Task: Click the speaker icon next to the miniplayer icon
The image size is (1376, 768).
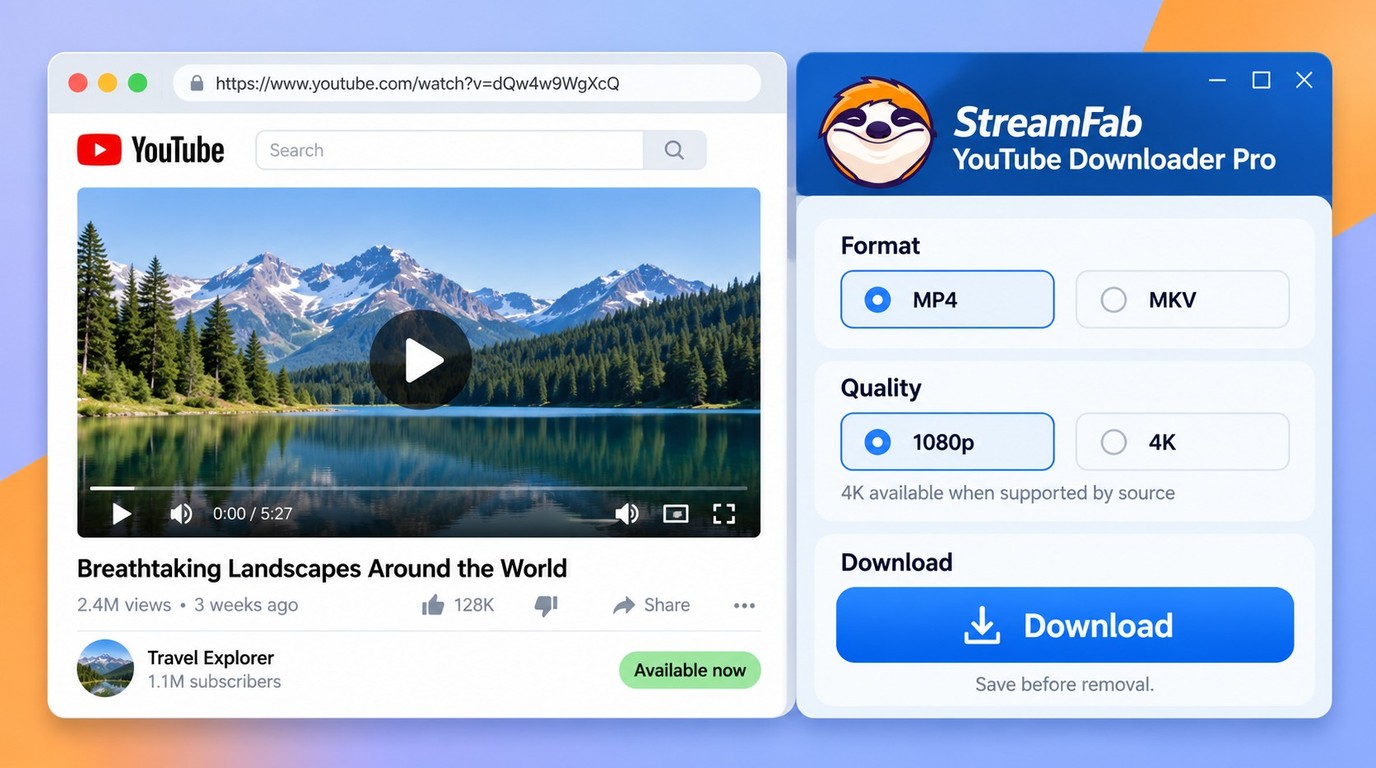Action: 627,514
